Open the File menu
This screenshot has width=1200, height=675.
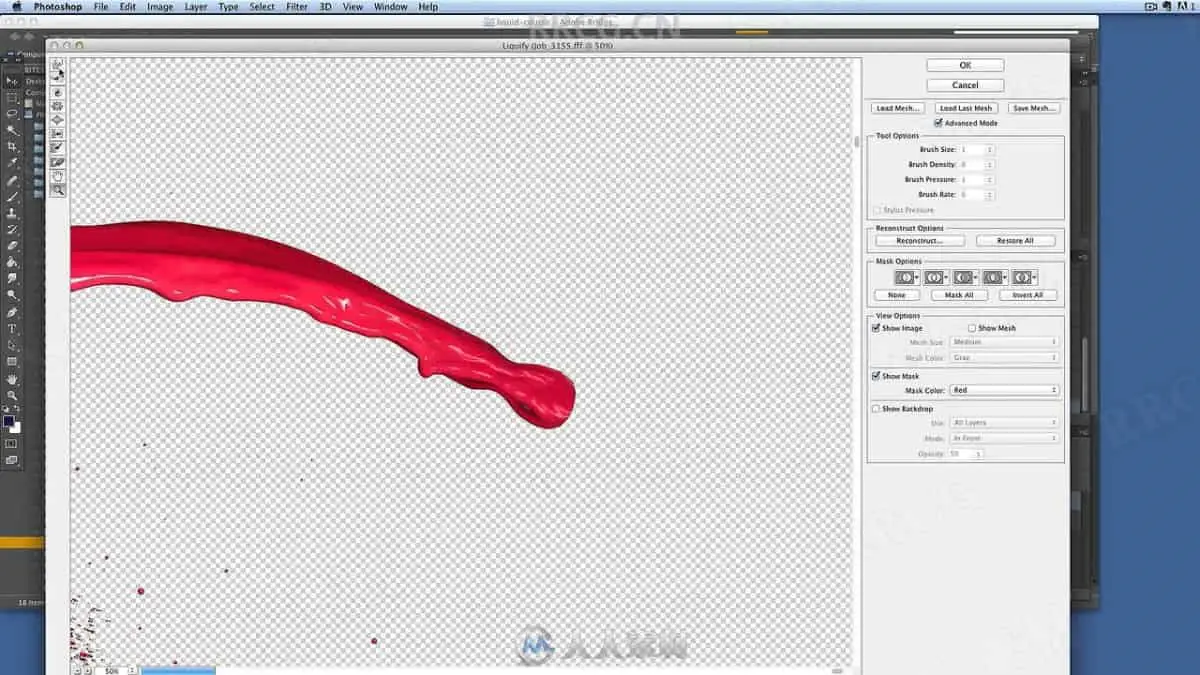101,6
